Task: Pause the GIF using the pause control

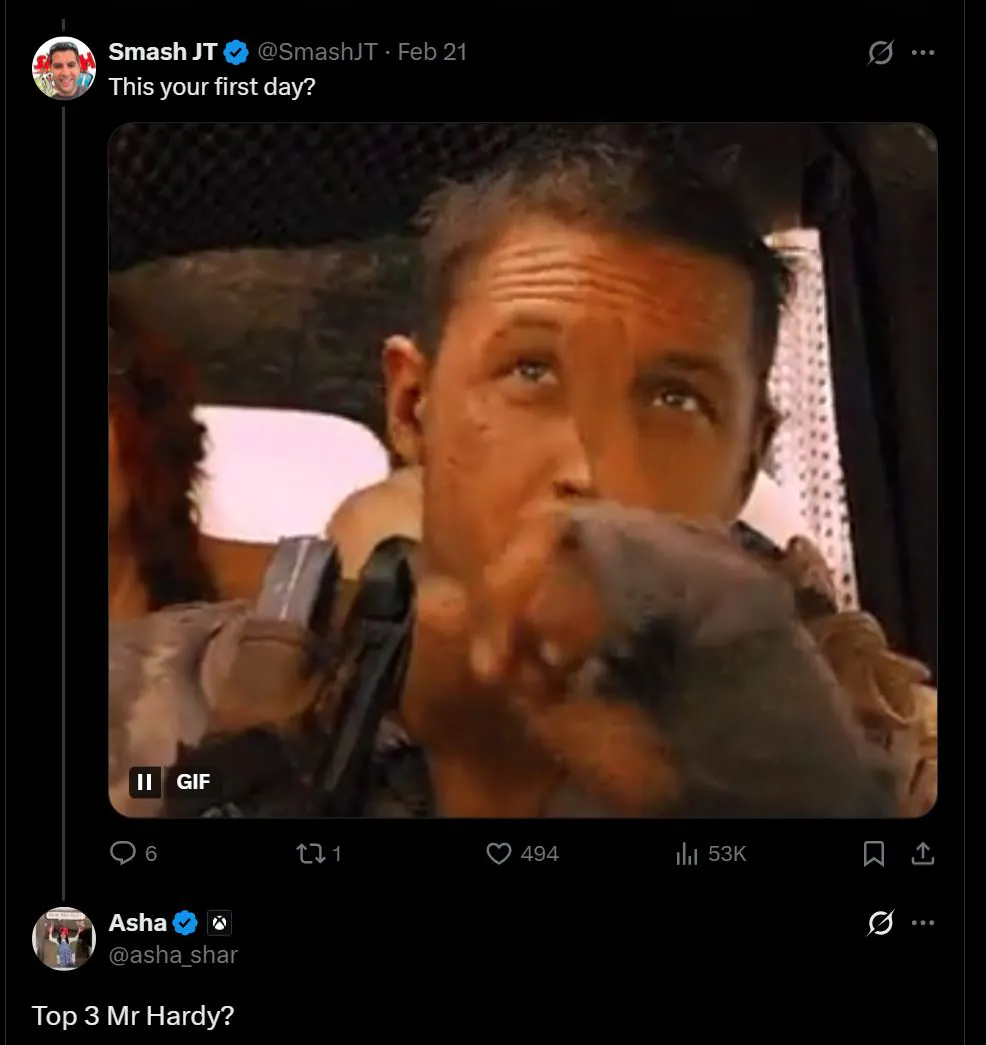Action: [x=144, y=783]
